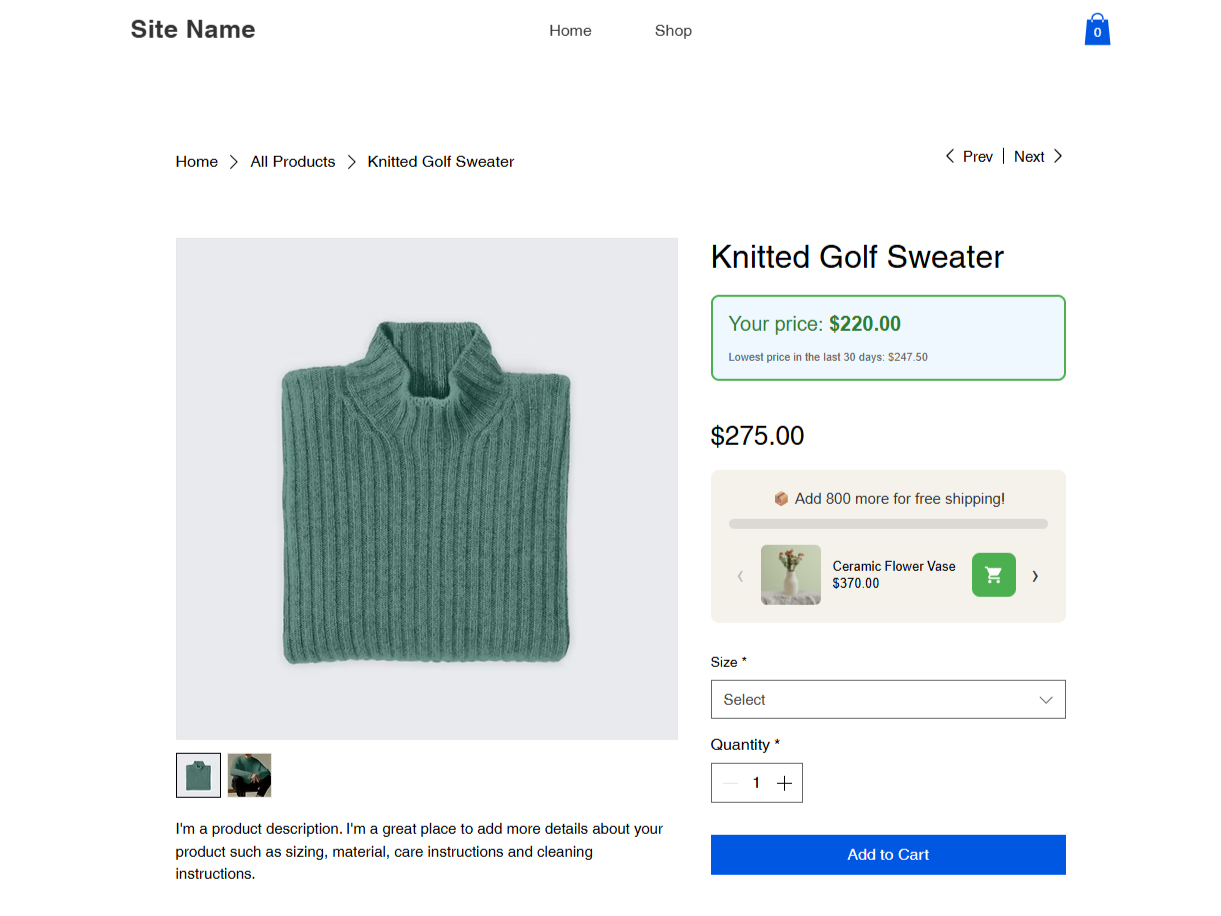Select the model wearing sweater thumbnail

point(249,775)
